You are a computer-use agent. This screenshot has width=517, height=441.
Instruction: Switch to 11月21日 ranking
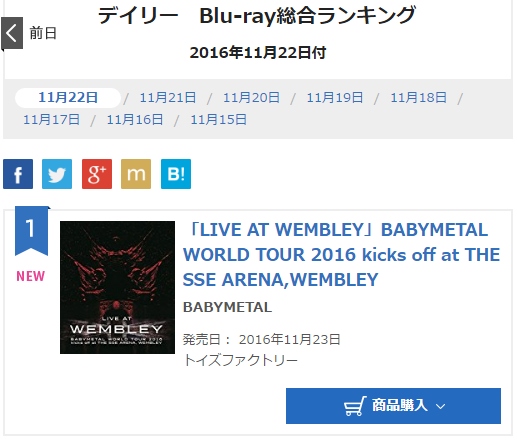(168, 98)
